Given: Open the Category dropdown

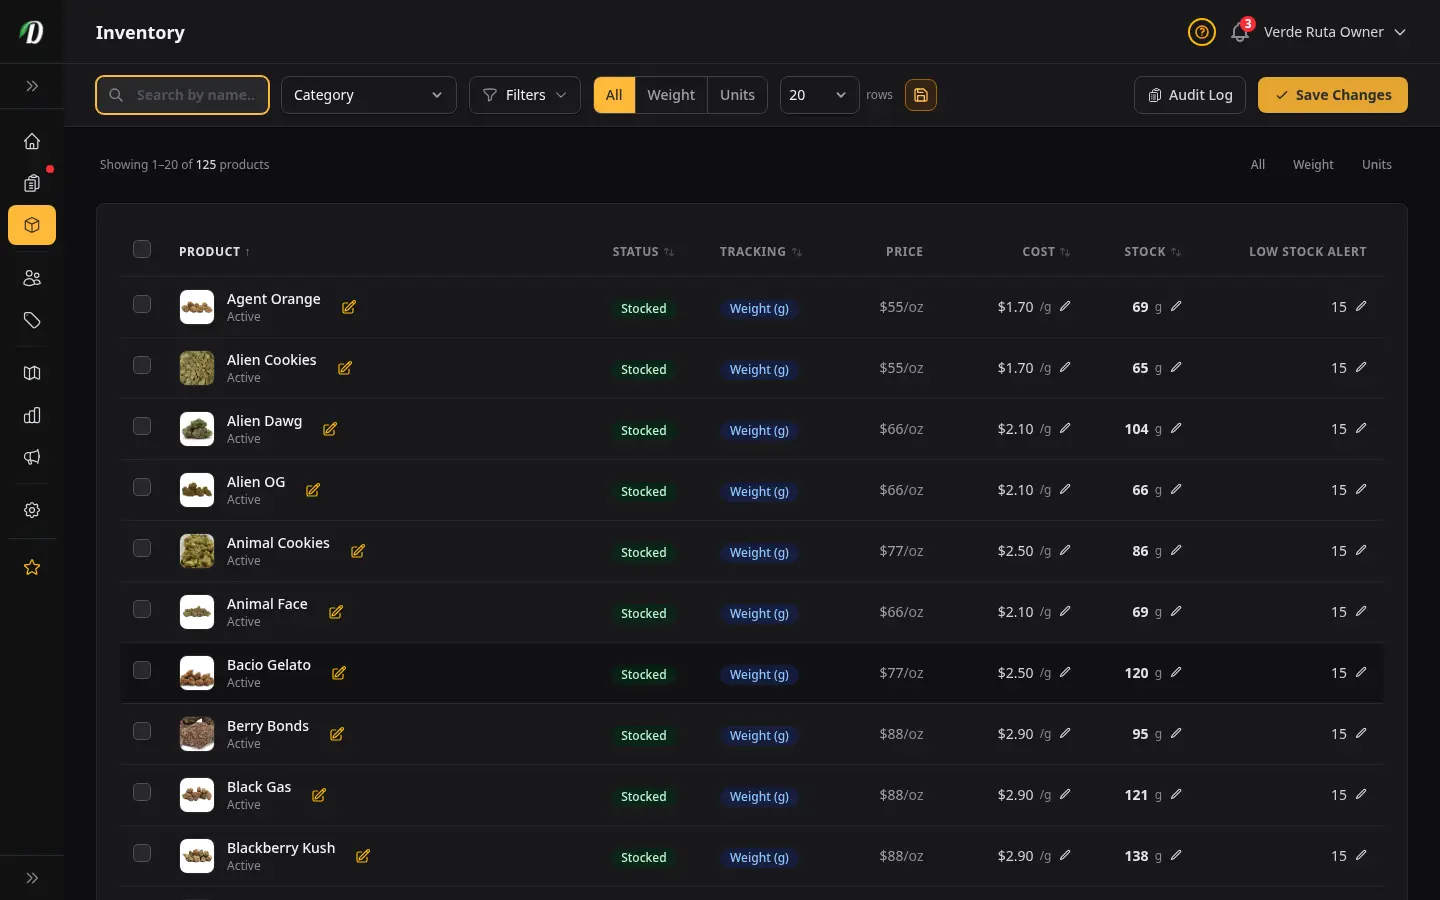Looking at the screenshot, I should [x=369, y=95].
